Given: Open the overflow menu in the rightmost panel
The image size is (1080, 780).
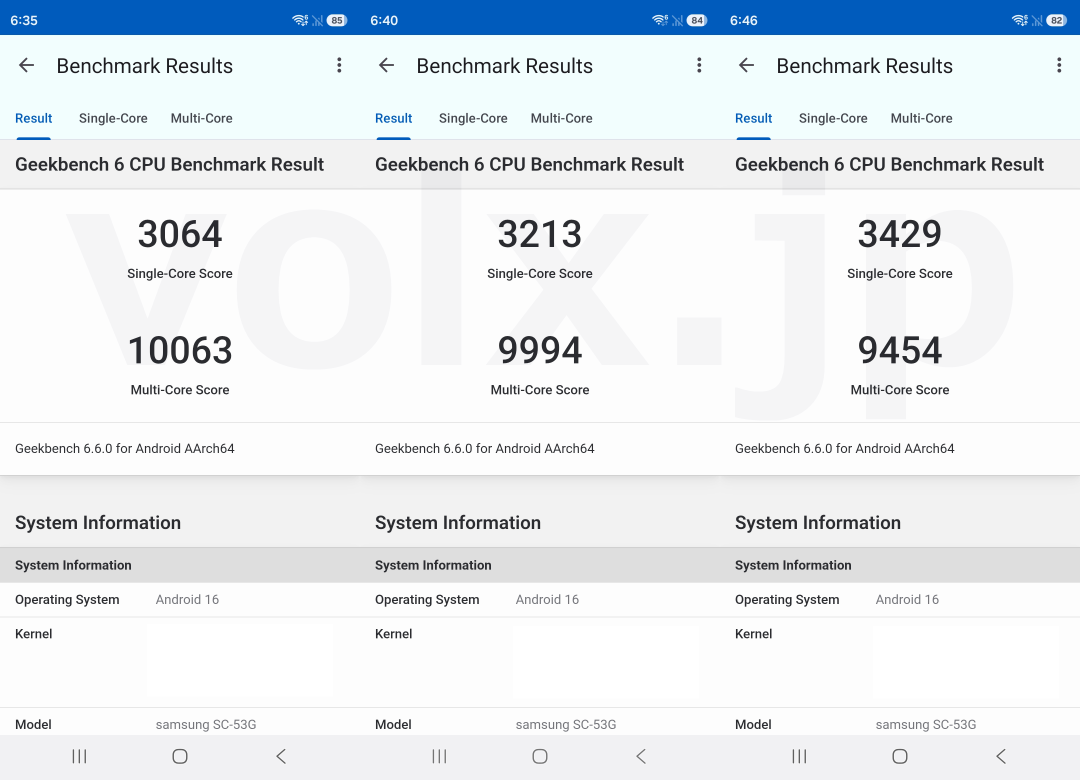Looking at the screenshot, I should pos(1059,65).
